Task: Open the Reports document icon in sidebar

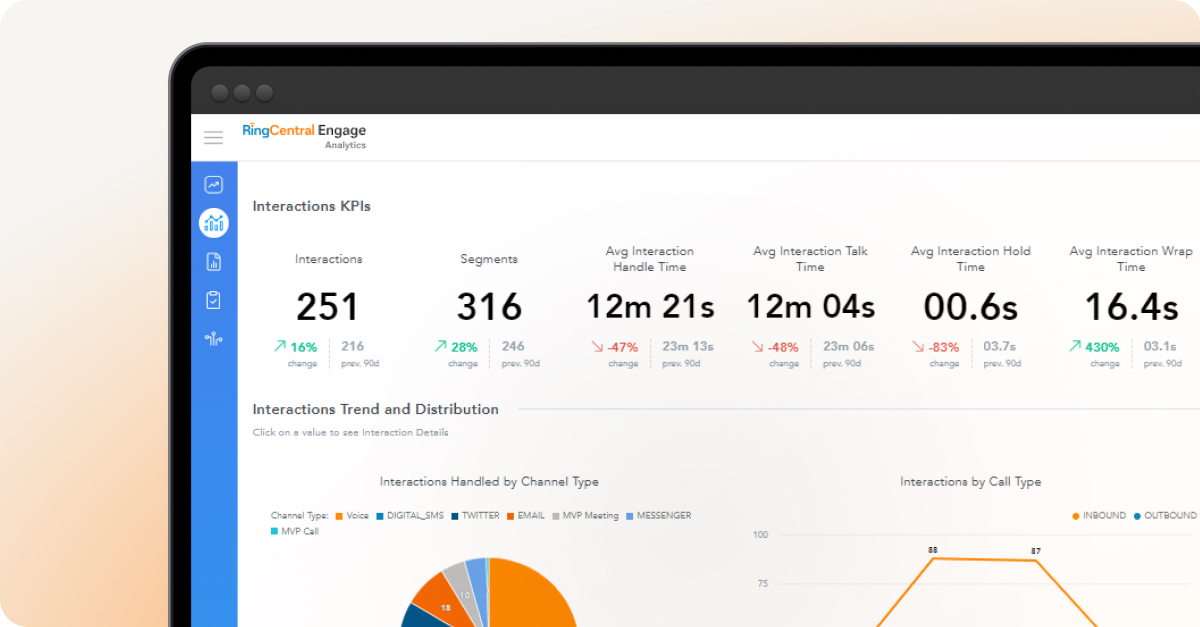Action: (x=213, y=261)
